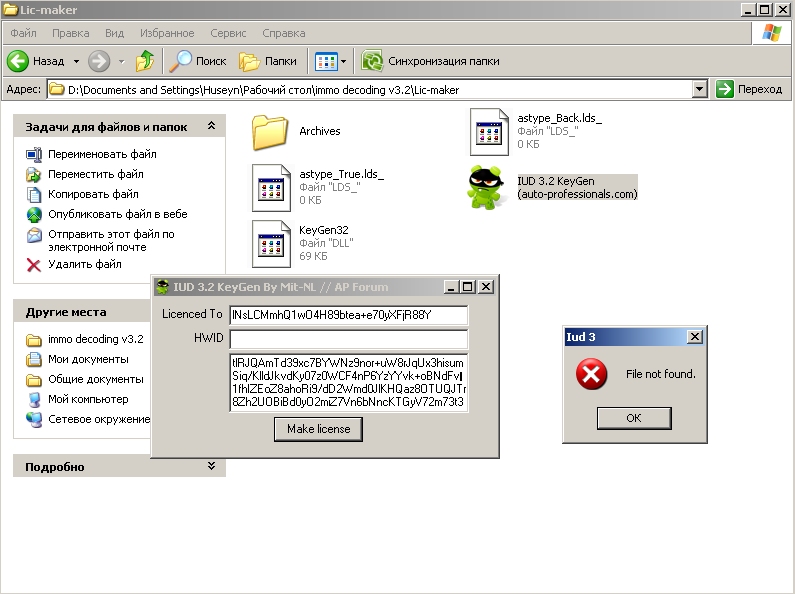
Task: Click the empty HWID input field
Action: click(x=349, y=339)
